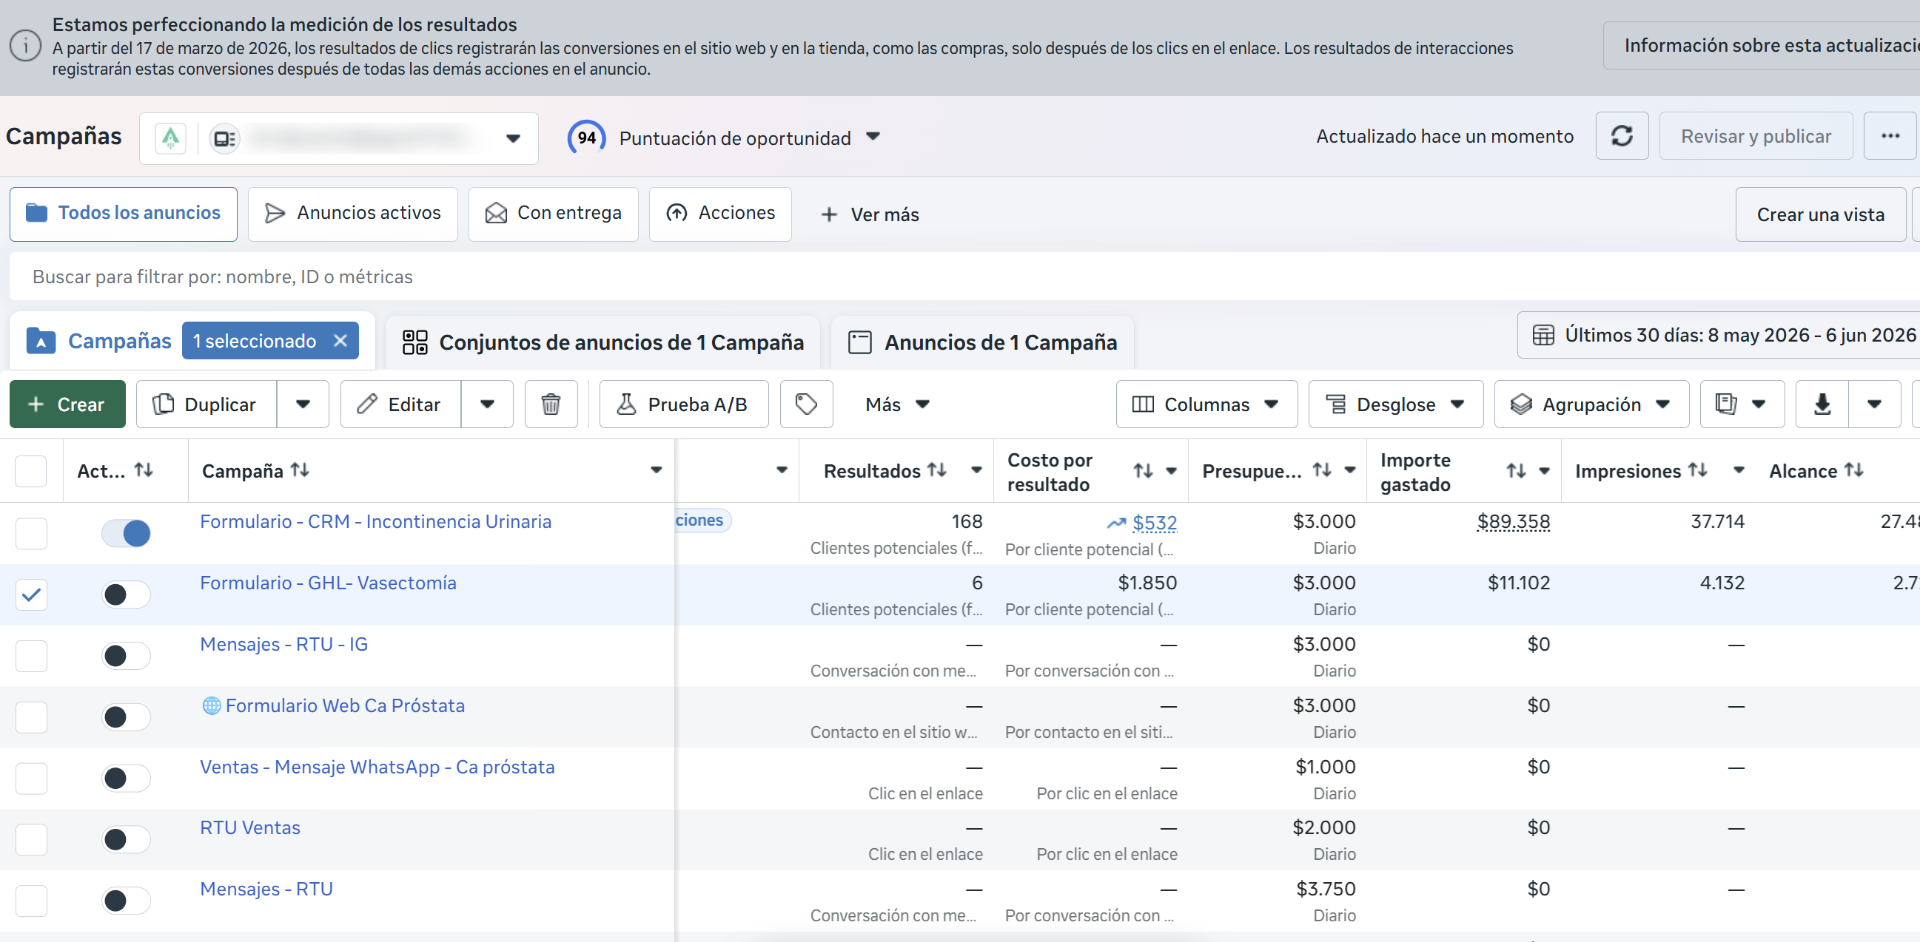Switch to the Acciones view

(x=720, y=214)
